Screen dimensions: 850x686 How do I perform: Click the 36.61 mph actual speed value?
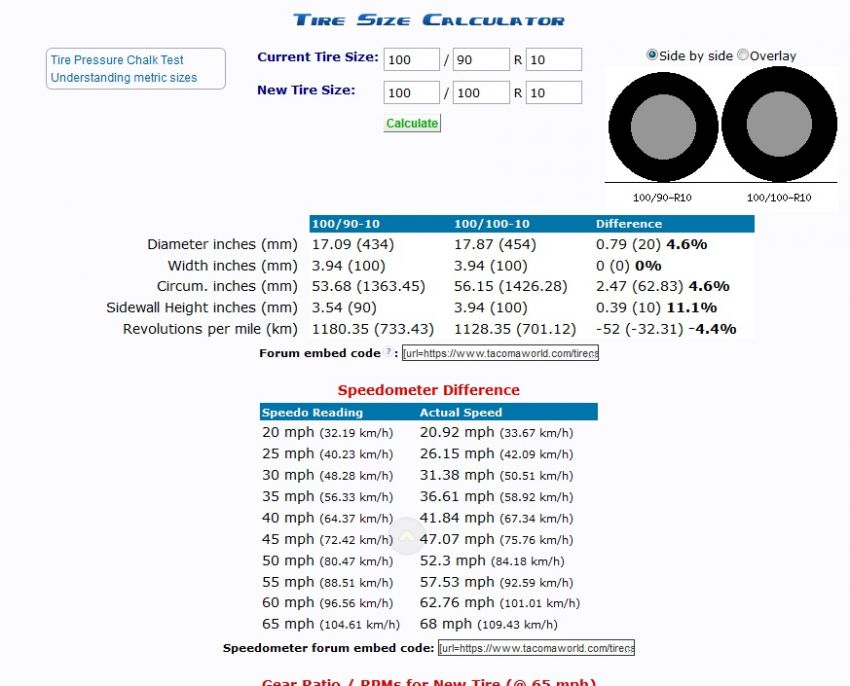click(497, 497)
